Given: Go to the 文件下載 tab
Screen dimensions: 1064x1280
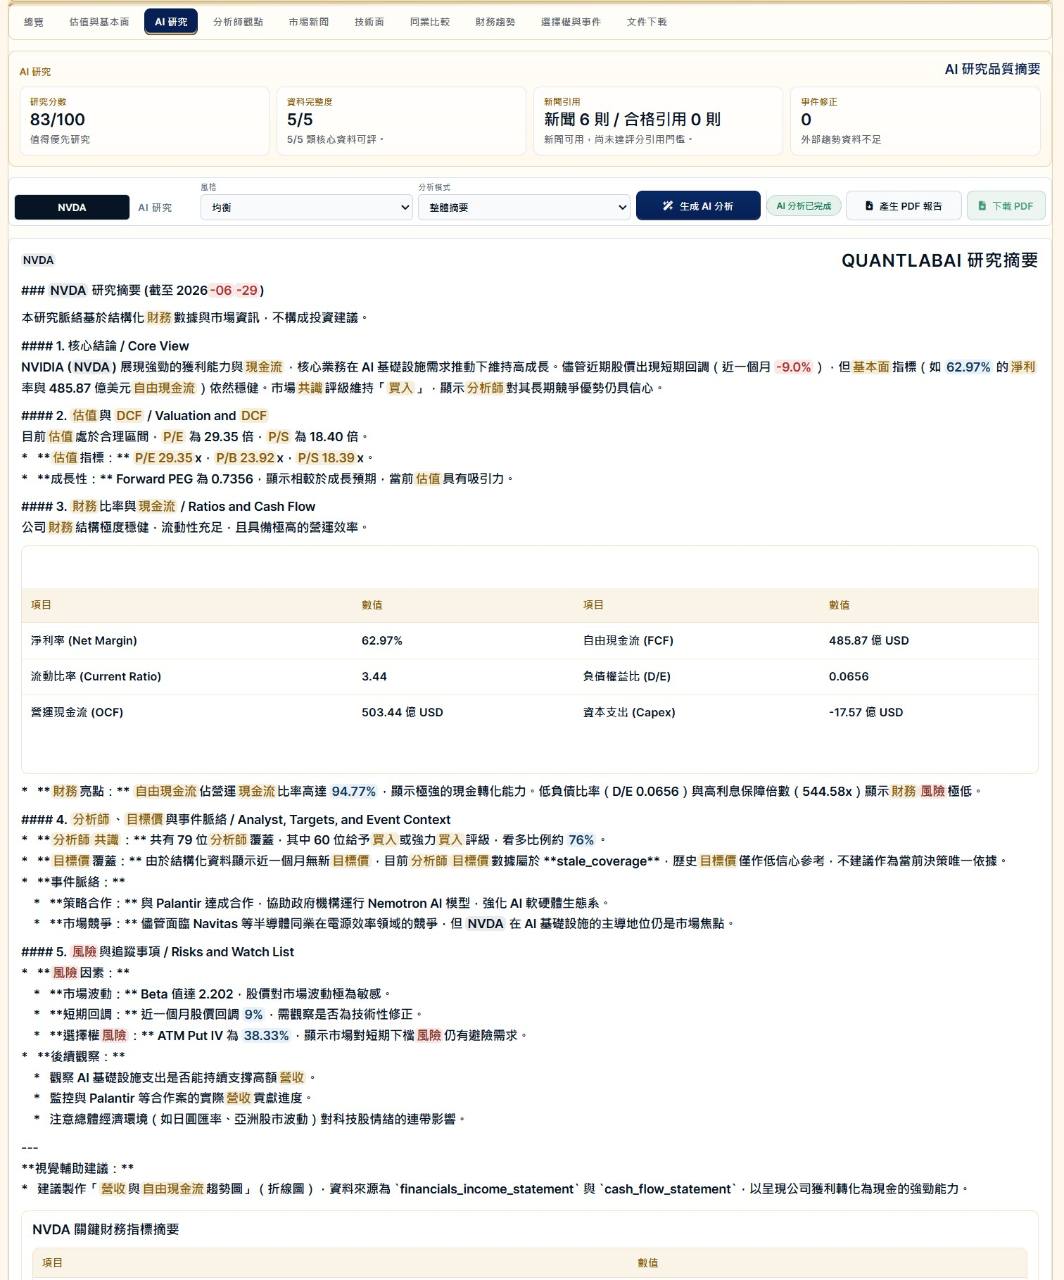Looking at the screenshot, I should tap(646, 21).
